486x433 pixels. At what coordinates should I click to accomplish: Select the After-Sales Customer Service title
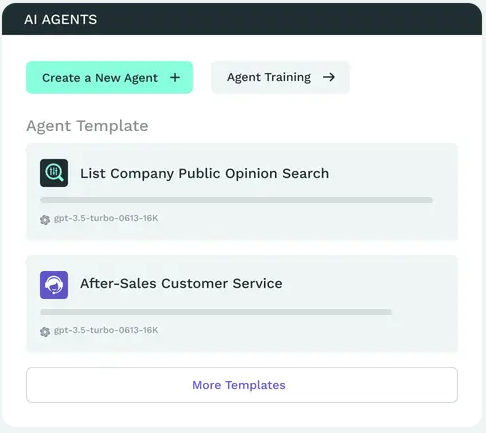coord(181,284)
